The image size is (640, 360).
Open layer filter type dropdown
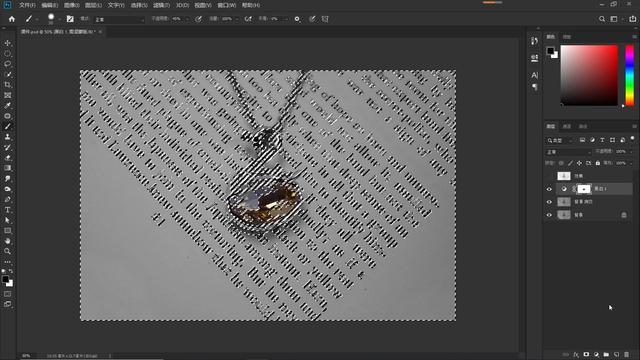(x=560, y=140)
